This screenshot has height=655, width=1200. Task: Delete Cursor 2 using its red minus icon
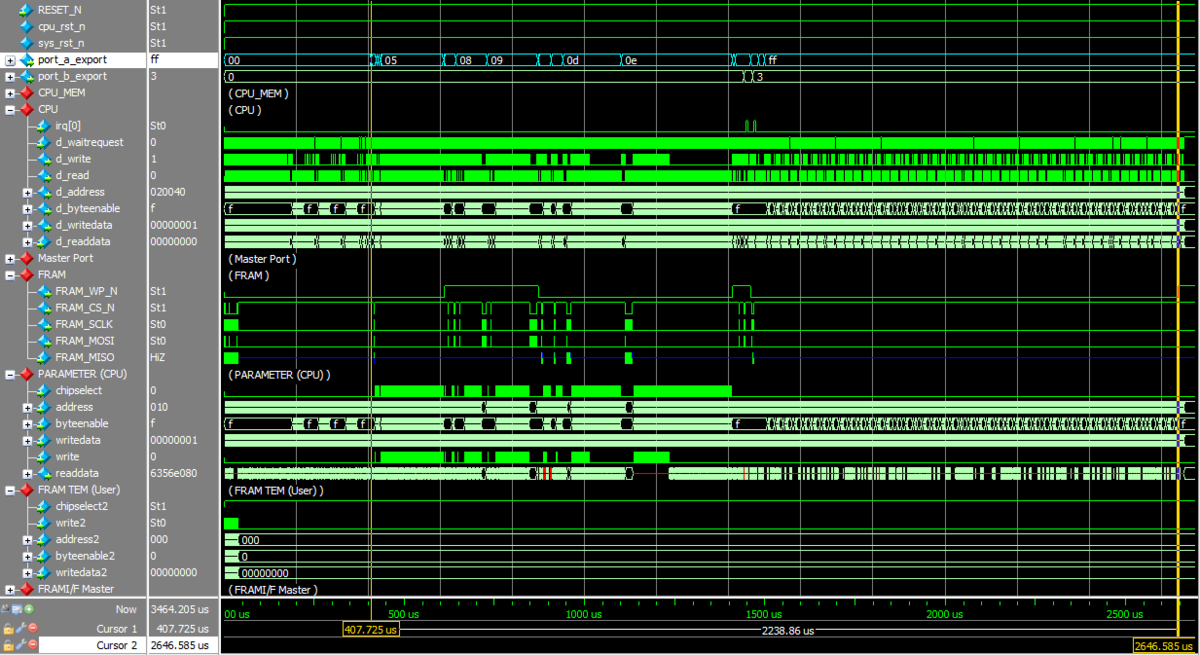[32, 645]
